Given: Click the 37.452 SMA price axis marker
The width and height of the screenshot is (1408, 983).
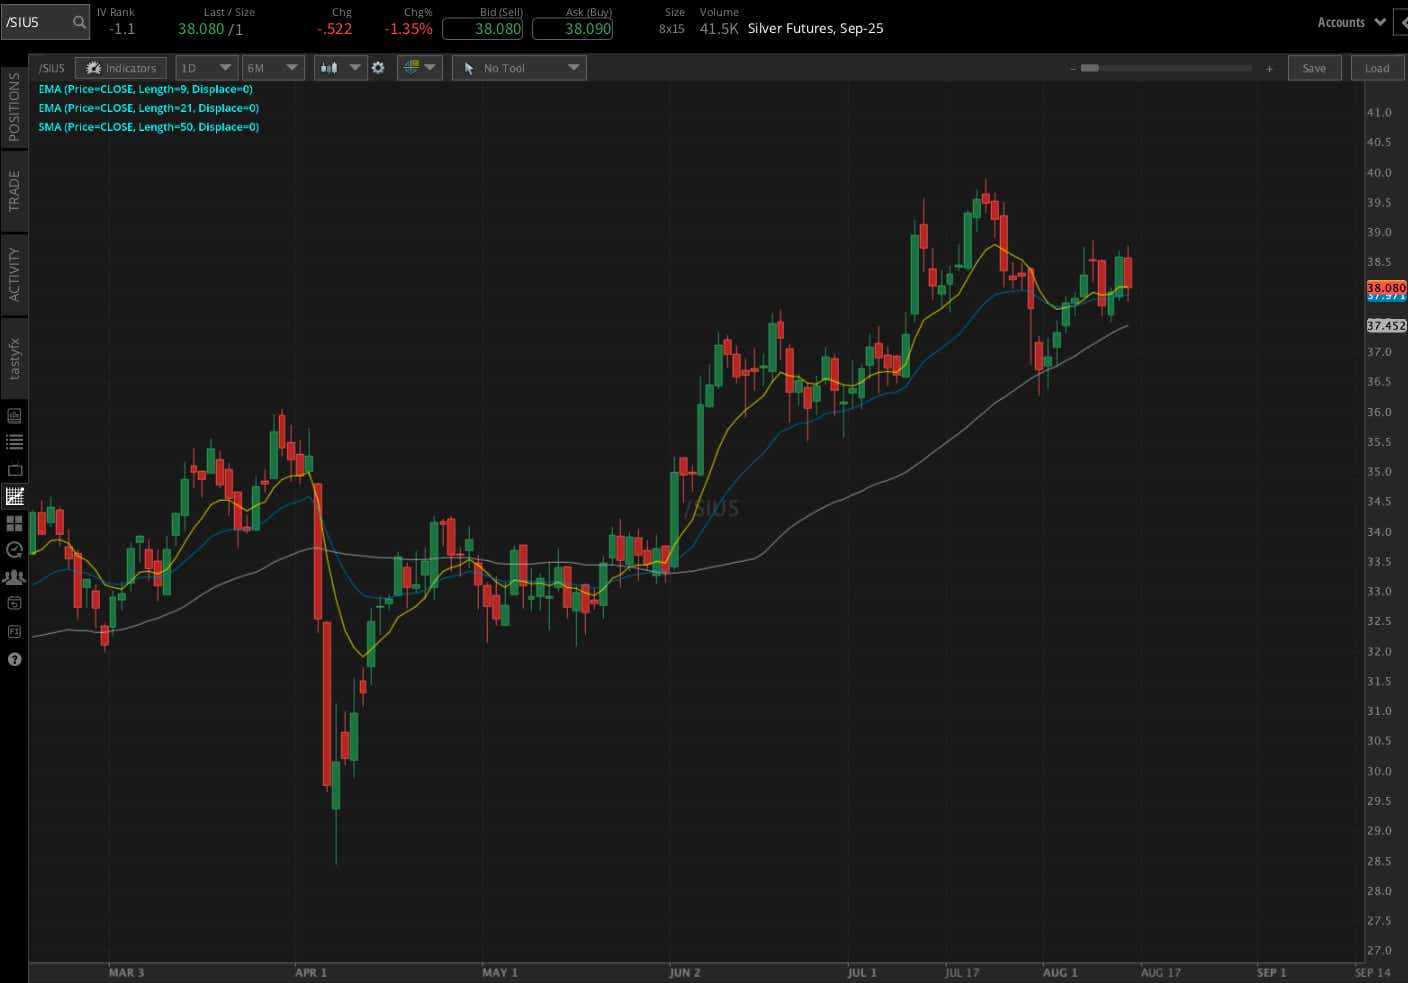Looking at the screenshot, I should [x=1386, y=325].
